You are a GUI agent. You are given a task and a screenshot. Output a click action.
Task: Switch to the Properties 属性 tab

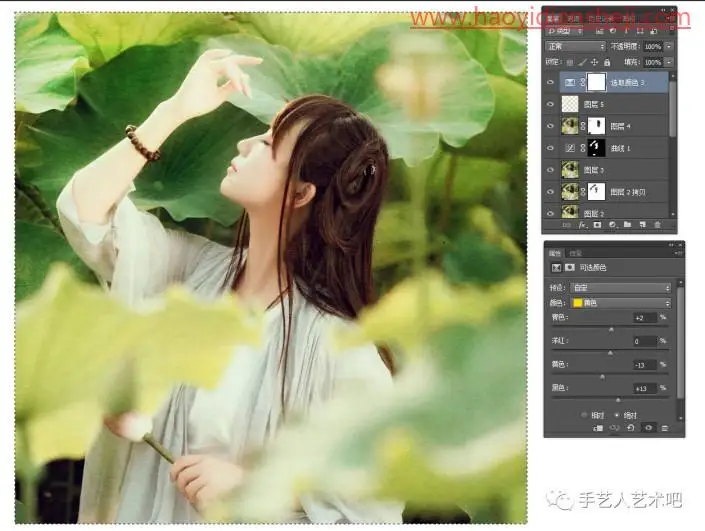coord(555,253)
